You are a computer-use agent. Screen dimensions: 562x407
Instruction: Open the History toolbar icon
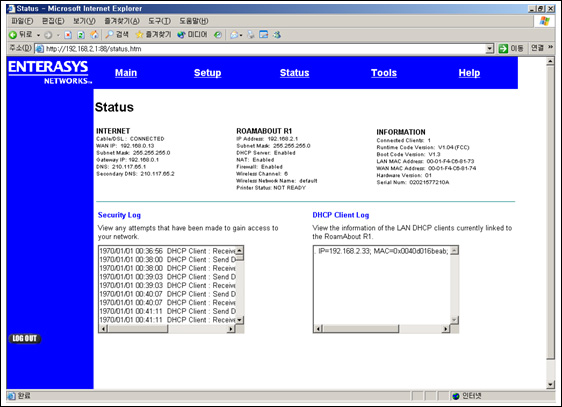218,35
